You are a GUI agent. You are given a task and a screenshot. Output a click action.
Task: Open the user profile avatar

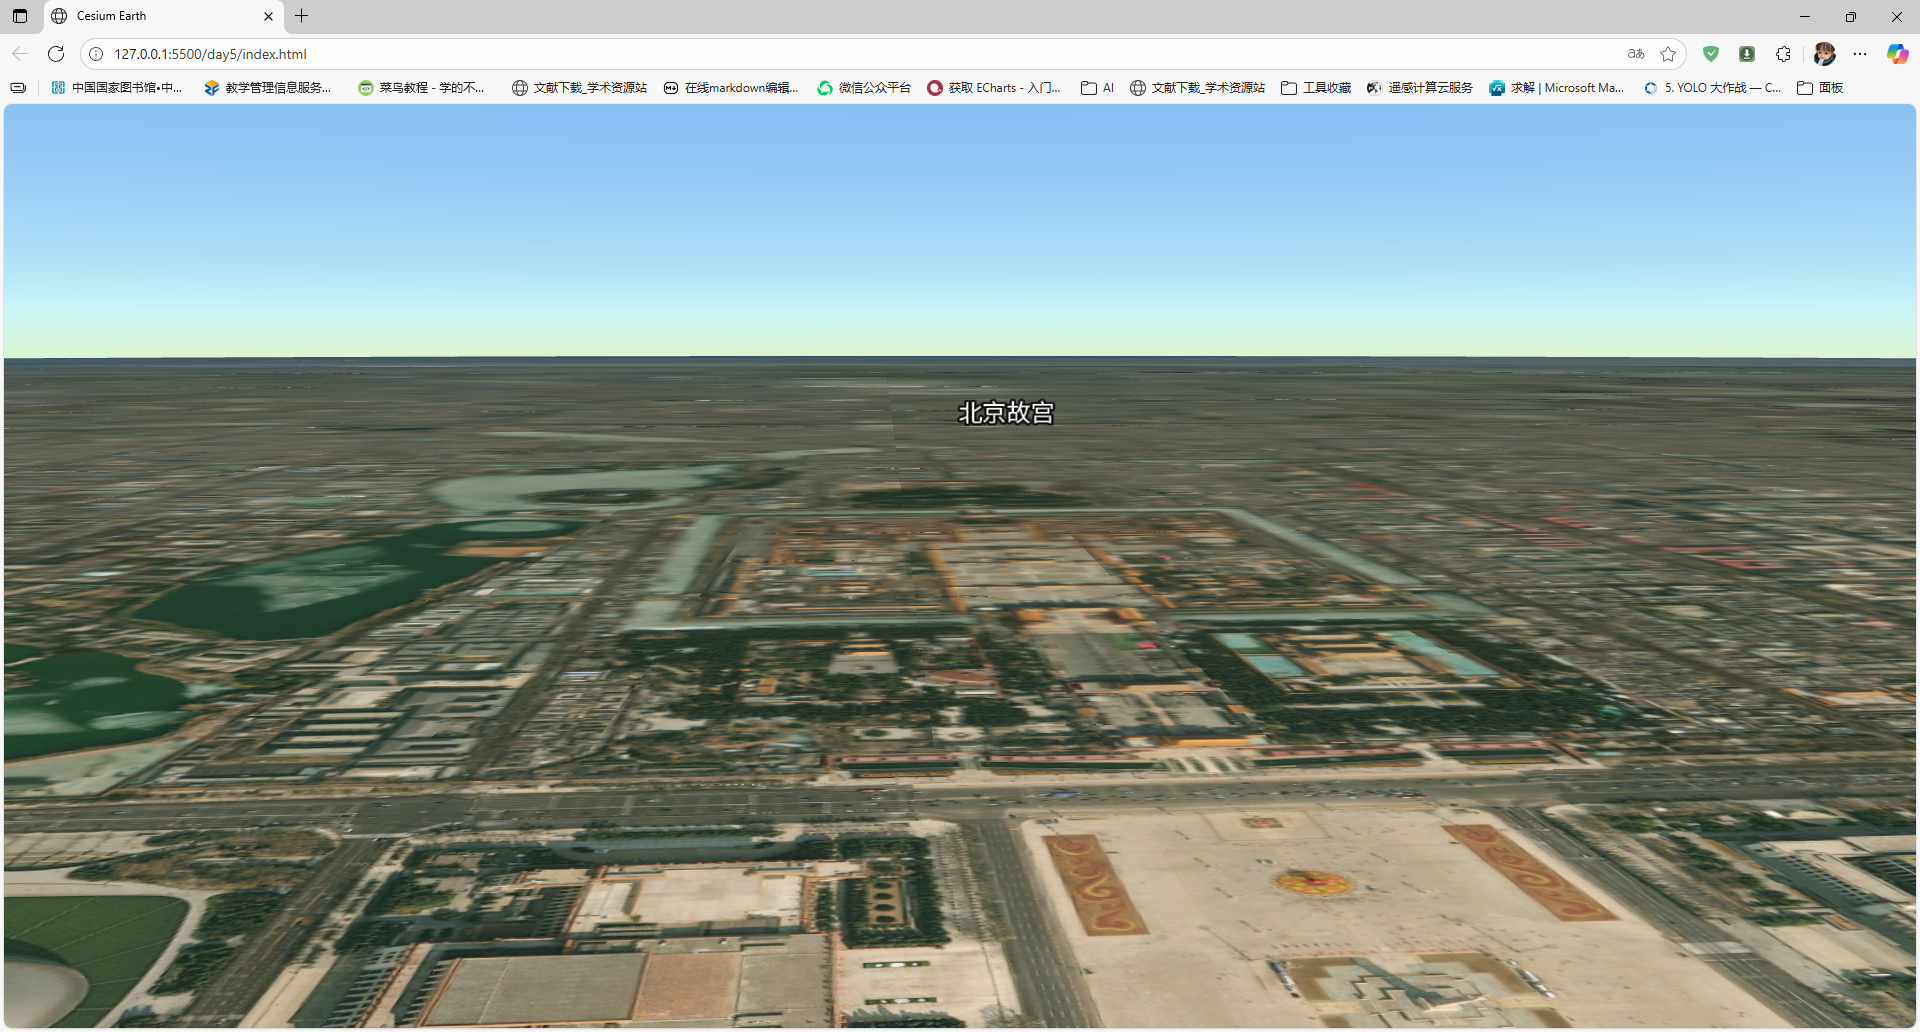coord(1824,54)
